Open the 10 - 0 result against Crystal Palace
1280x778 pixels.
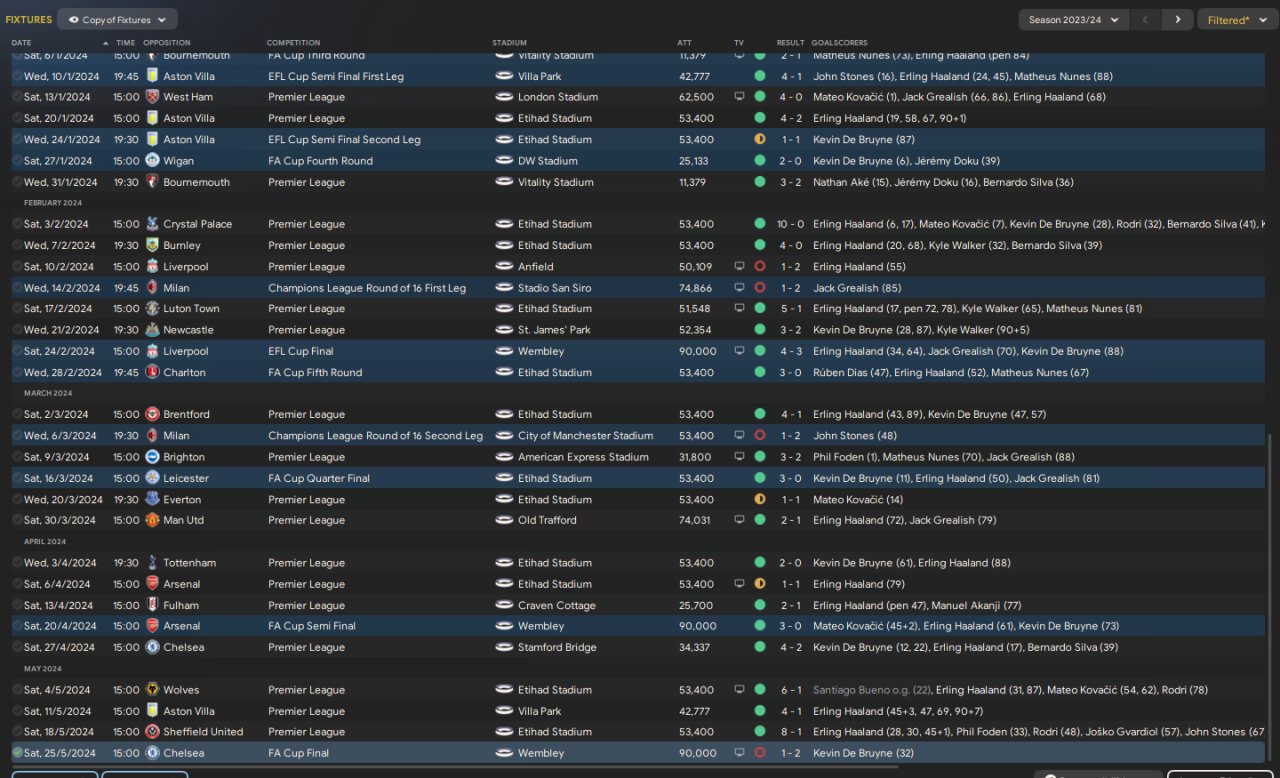[x=789, y=224]
